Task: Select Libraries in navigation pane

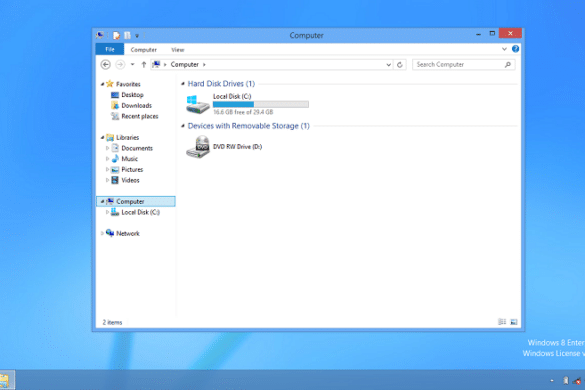Action: point(127,138)
